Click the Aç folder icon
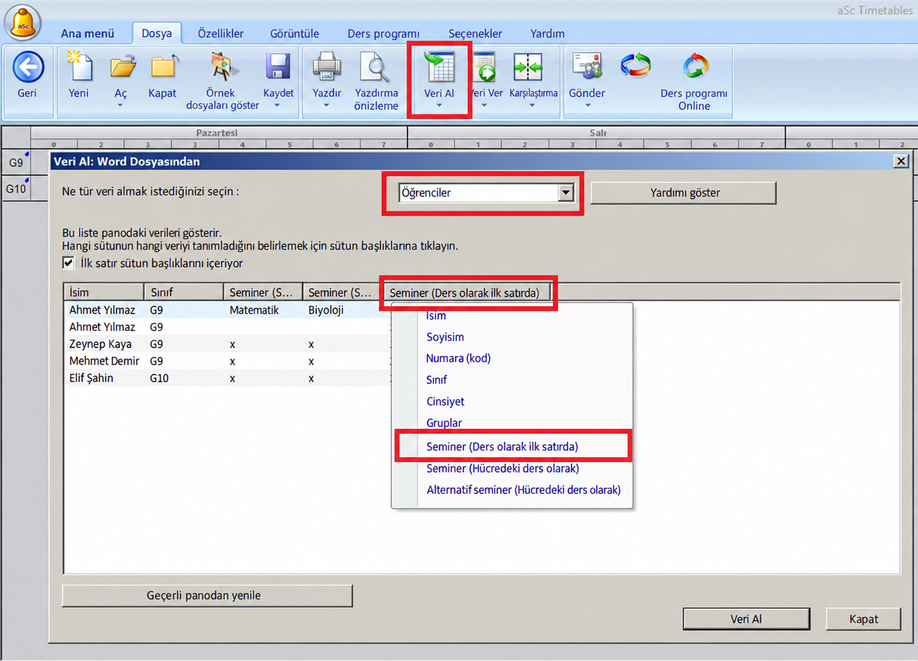This screenshot has height=661, width=918. coord(122,68)
